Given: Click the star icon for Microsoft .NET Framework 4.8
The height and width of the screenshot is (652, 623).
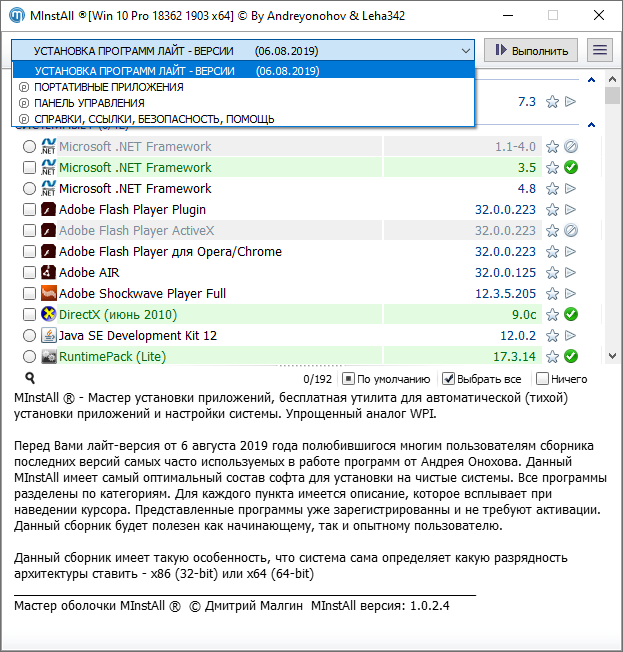Looking at the screenshot, I should [x=552, y=189].
